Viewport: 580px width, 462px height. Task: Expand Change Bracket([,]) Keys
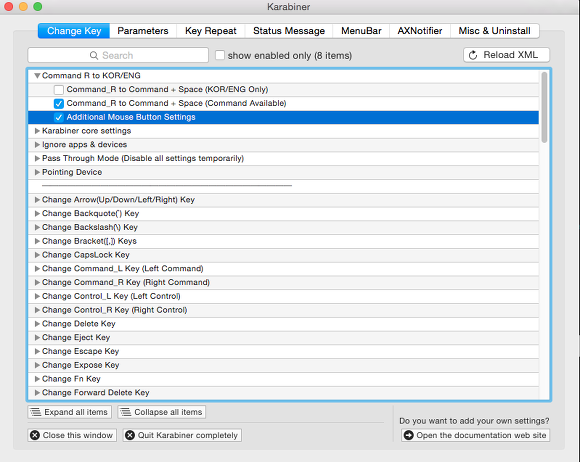(37, 241)
